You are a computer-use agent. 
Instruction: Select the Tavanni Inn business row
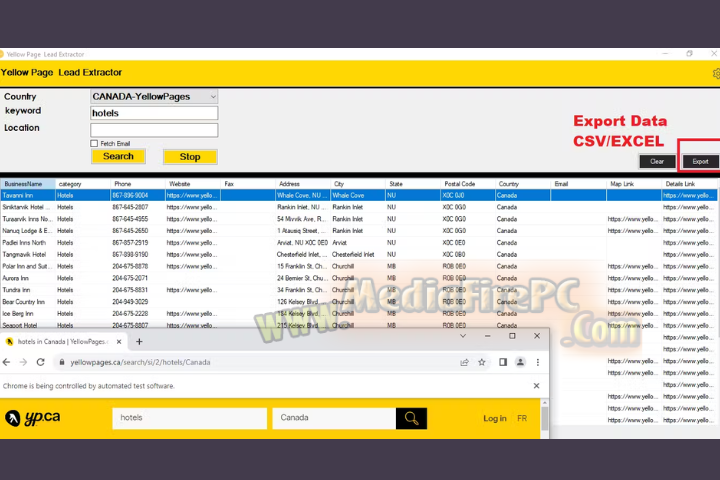coord(358,195)
